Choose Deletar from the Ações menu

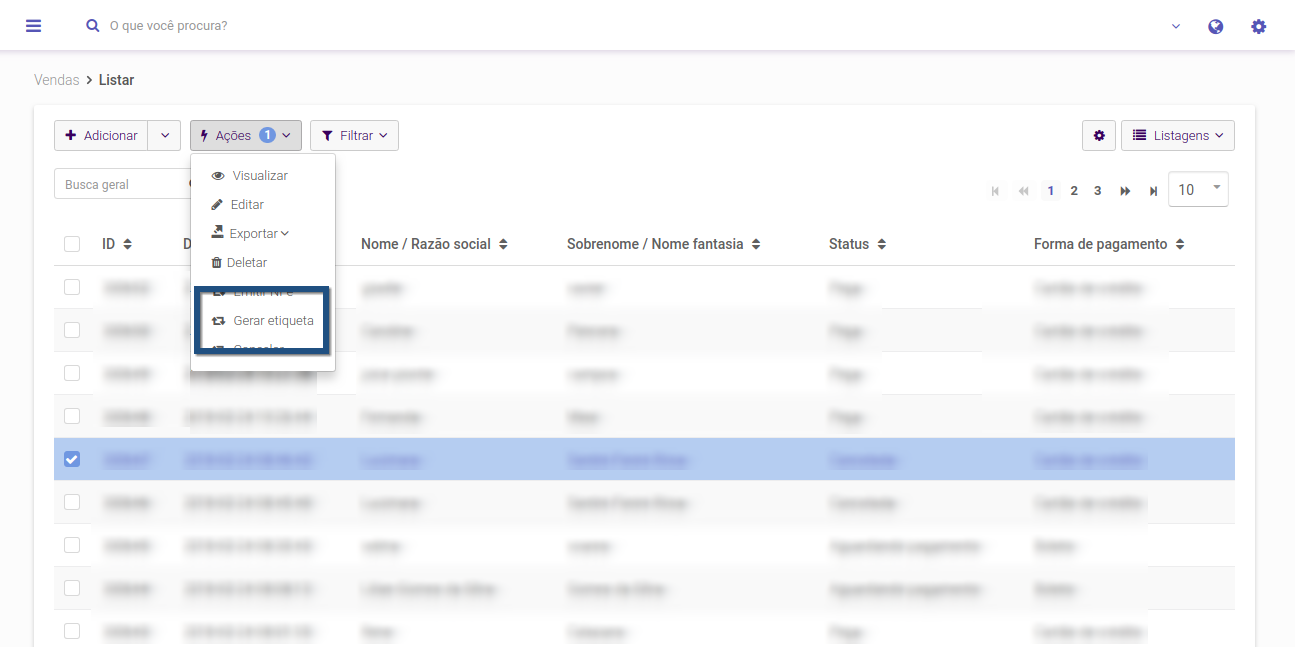tap(239, 263)
